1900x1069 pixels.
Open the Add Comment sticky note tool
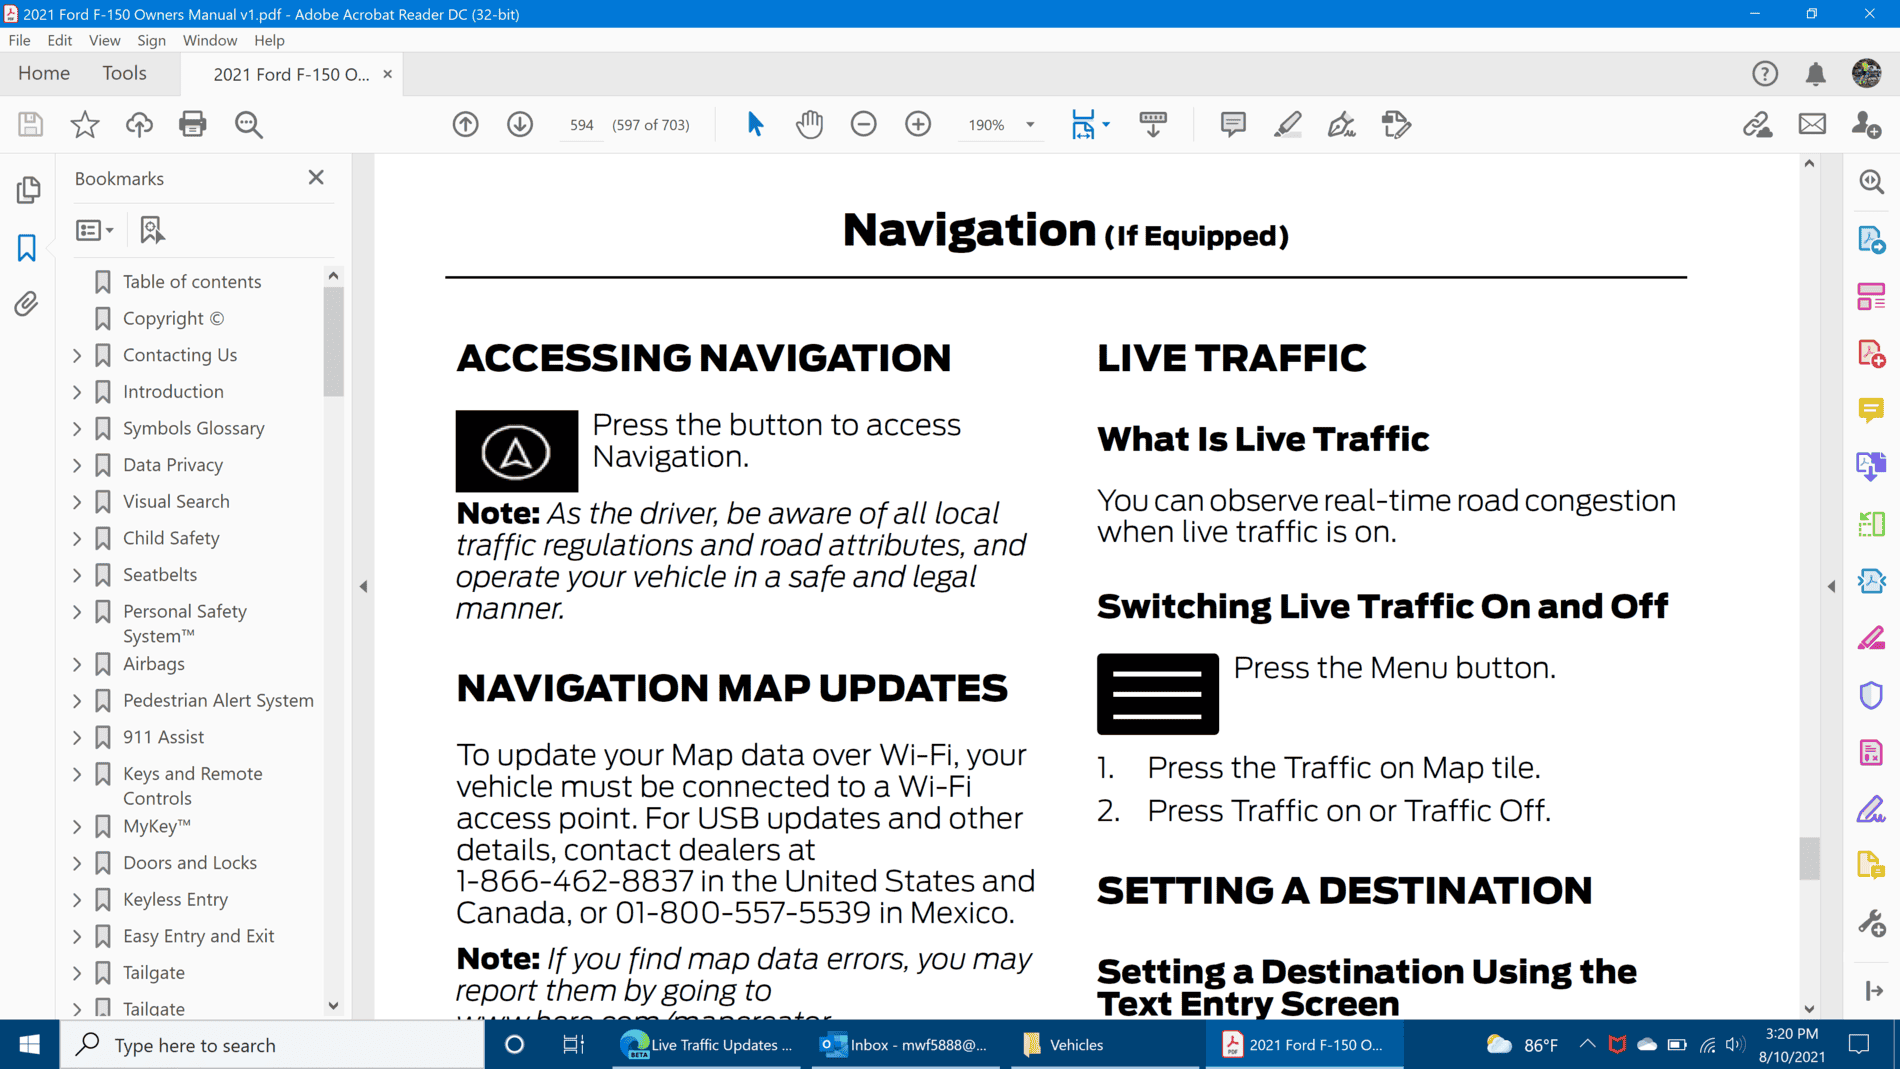pyautogui.click(x=1232, y=124)
